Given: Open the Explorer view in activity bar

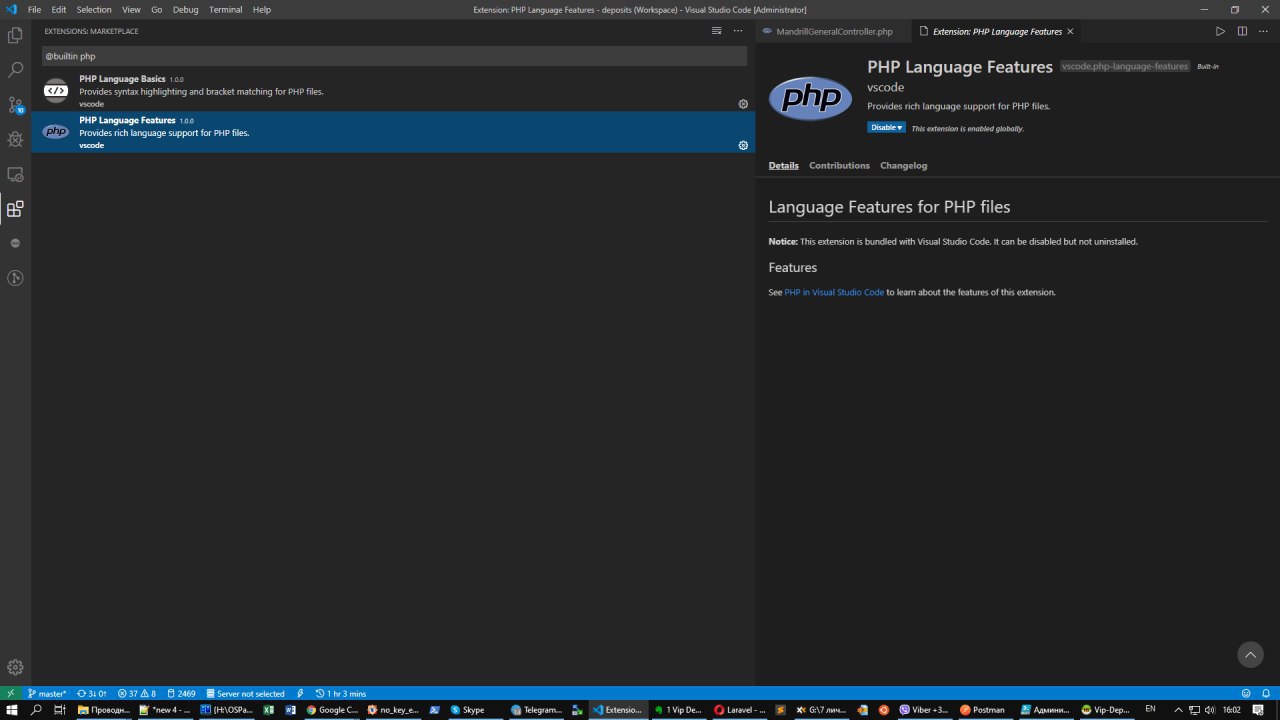Looking at the screenshot, I should point(15,36).
